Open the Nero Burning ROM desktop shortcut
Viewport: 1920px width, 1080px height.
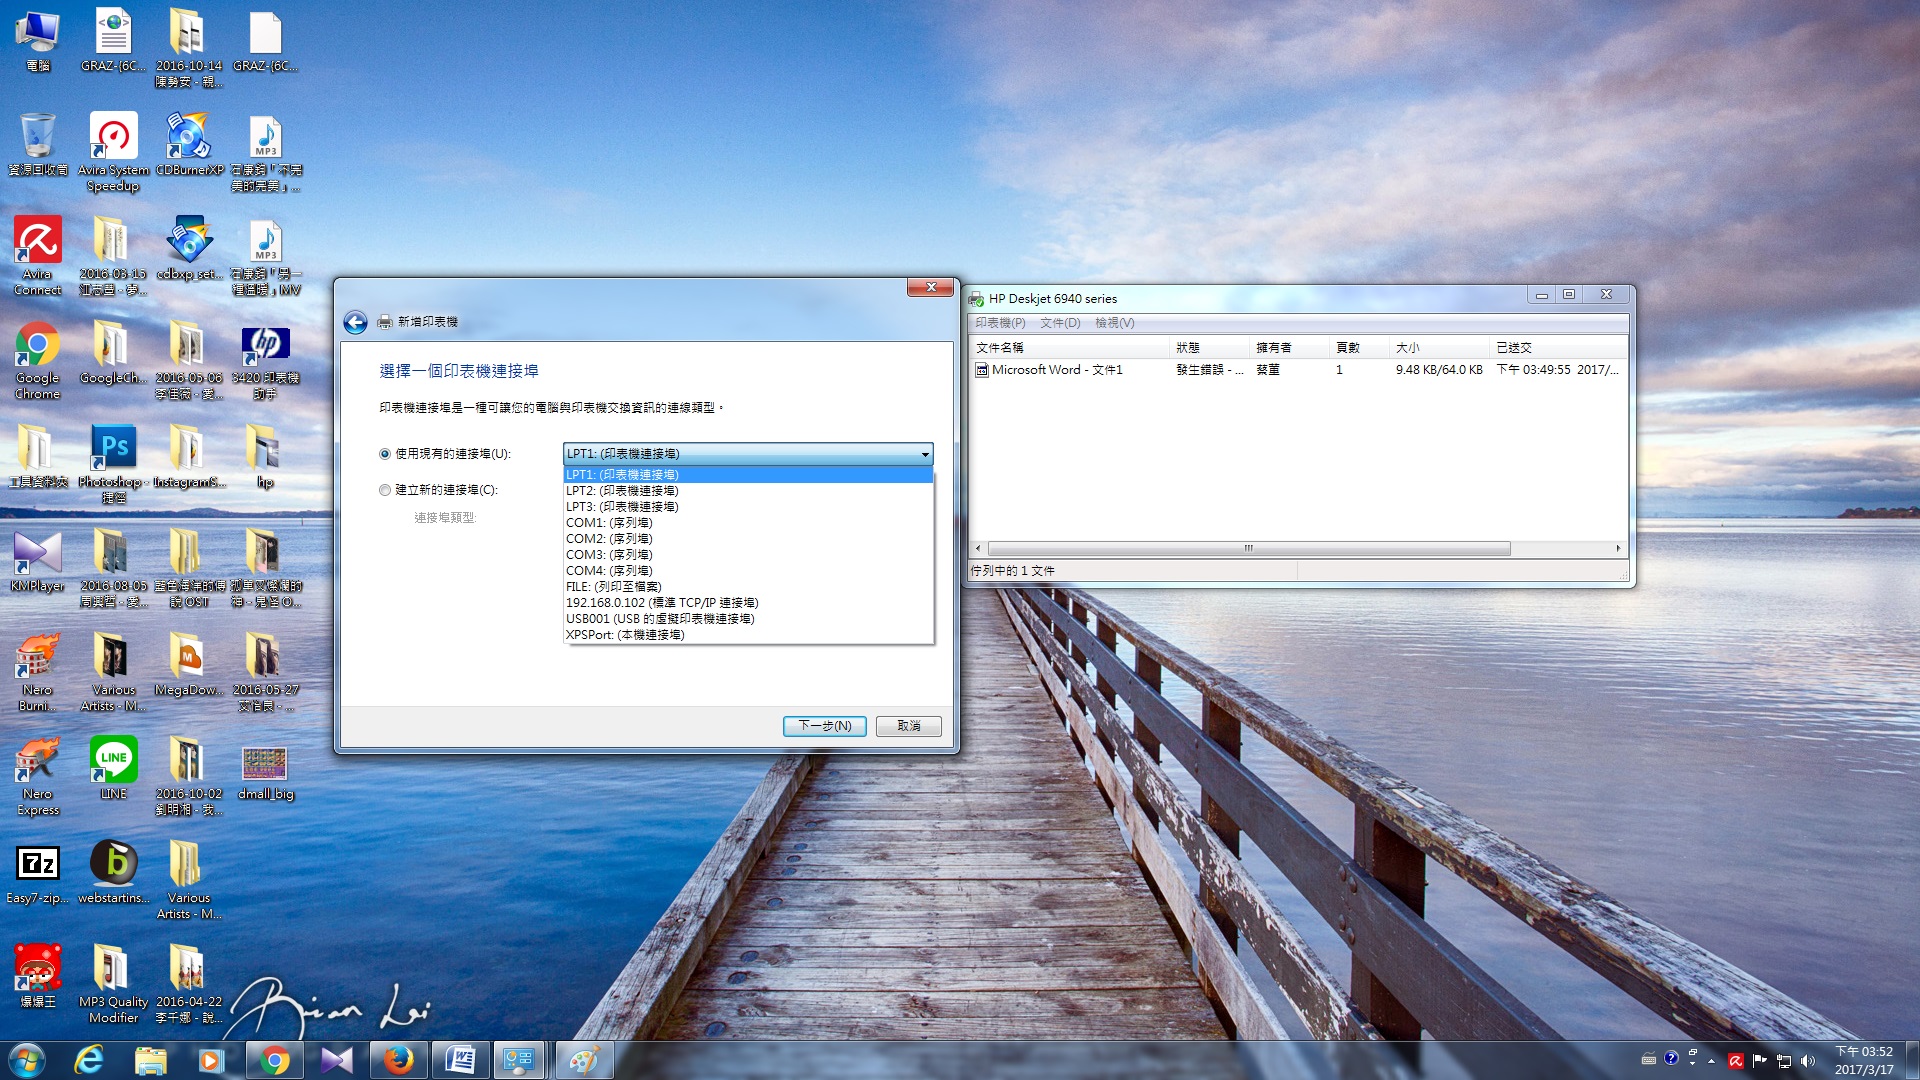(x=38, y=672)
